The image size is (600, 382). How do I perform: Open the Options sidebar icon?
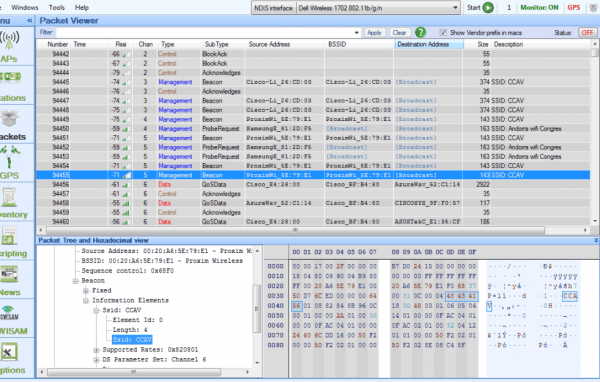9,352
